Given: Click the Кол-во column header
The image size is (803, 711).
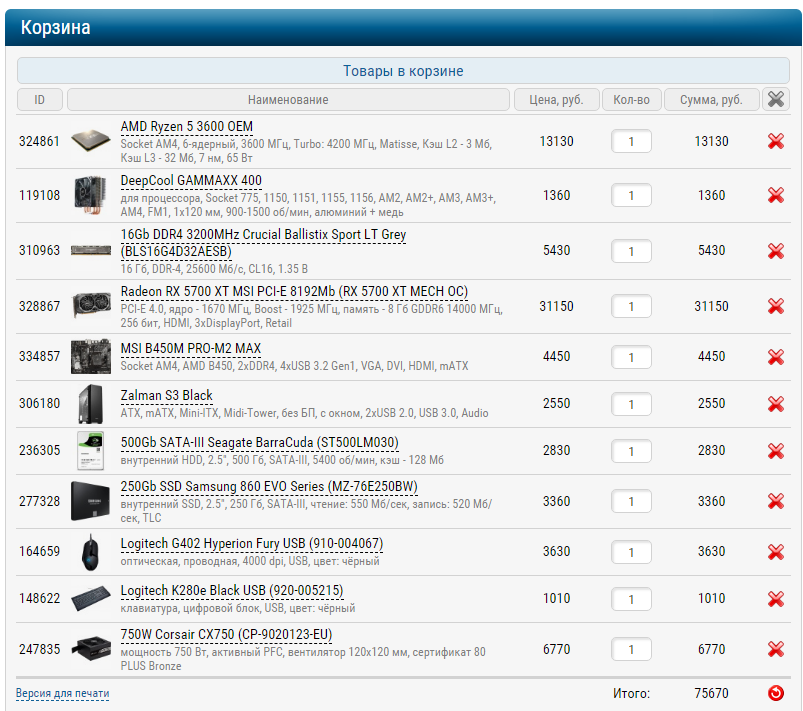Looking at the screenshot, I should tap(631, 99).
